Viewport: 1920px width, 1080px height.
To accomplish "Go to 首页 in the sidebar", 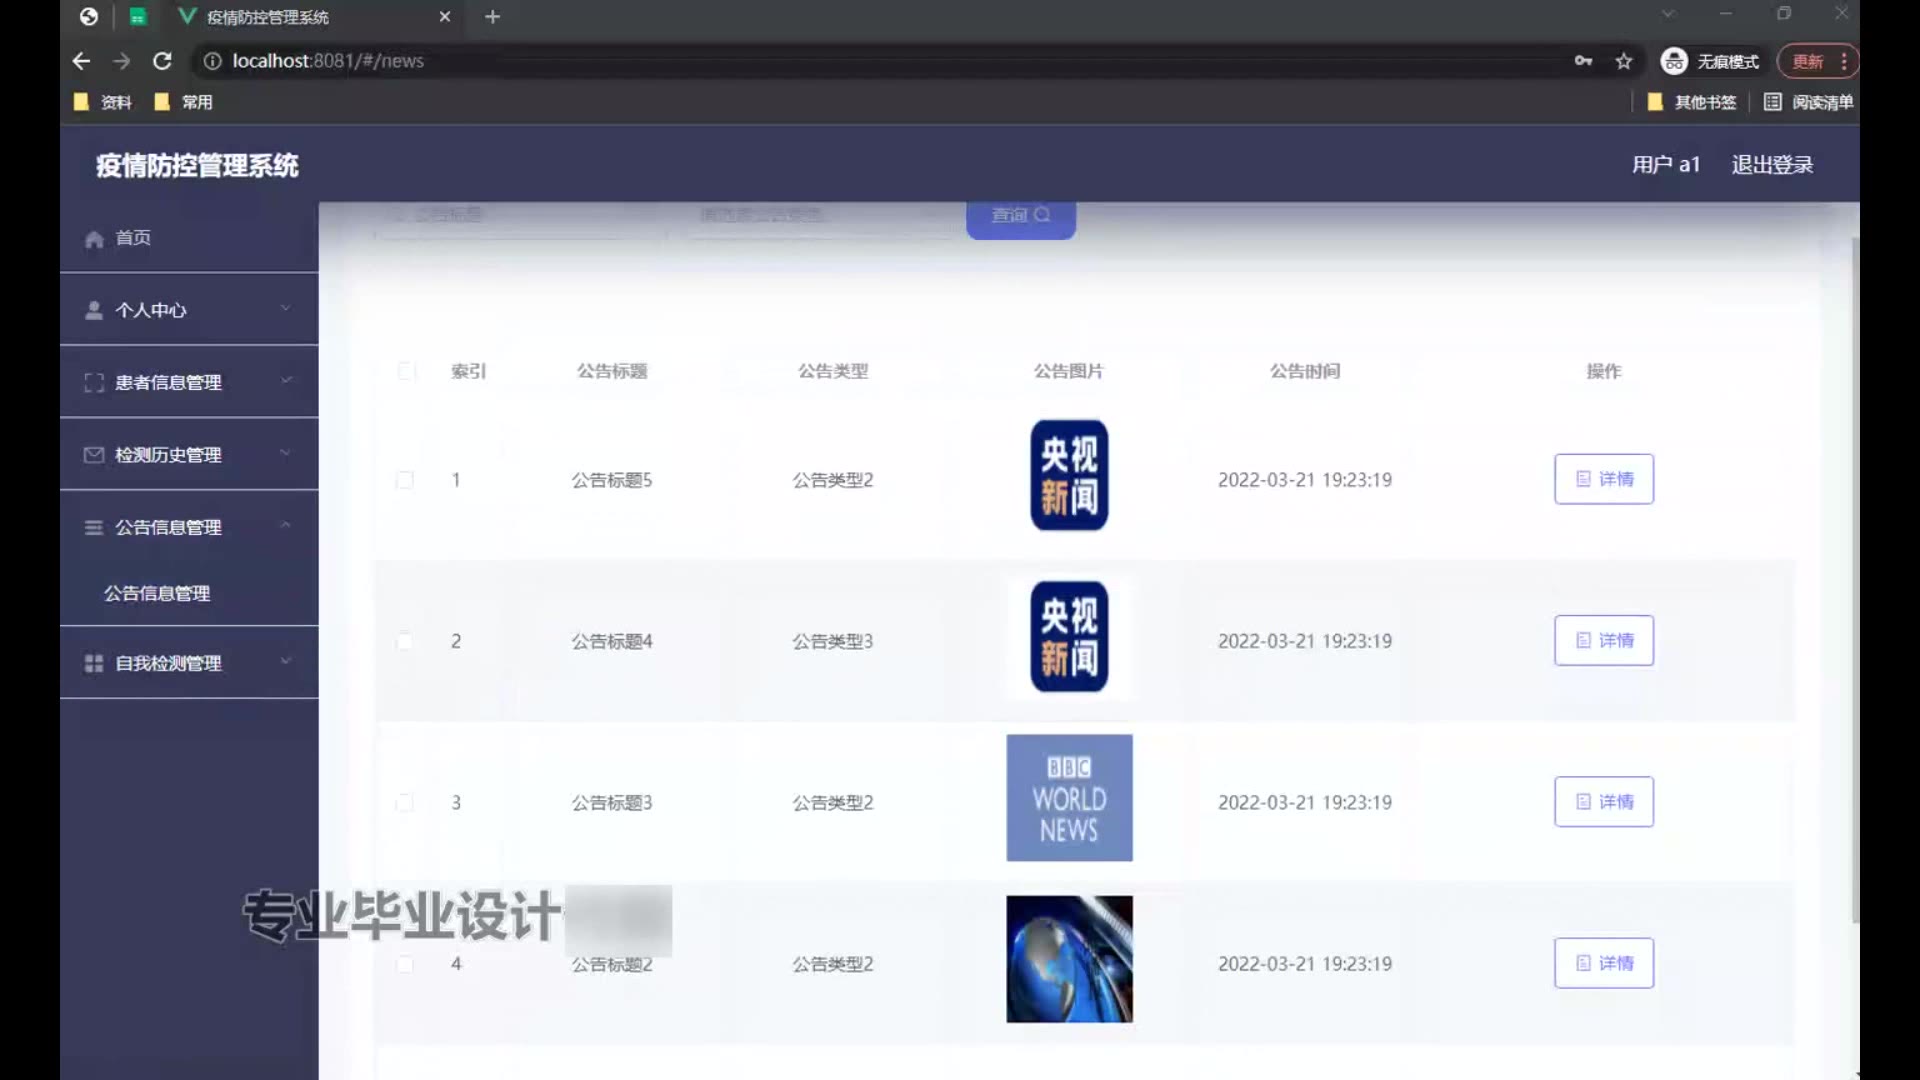I will tap(189, 238).
